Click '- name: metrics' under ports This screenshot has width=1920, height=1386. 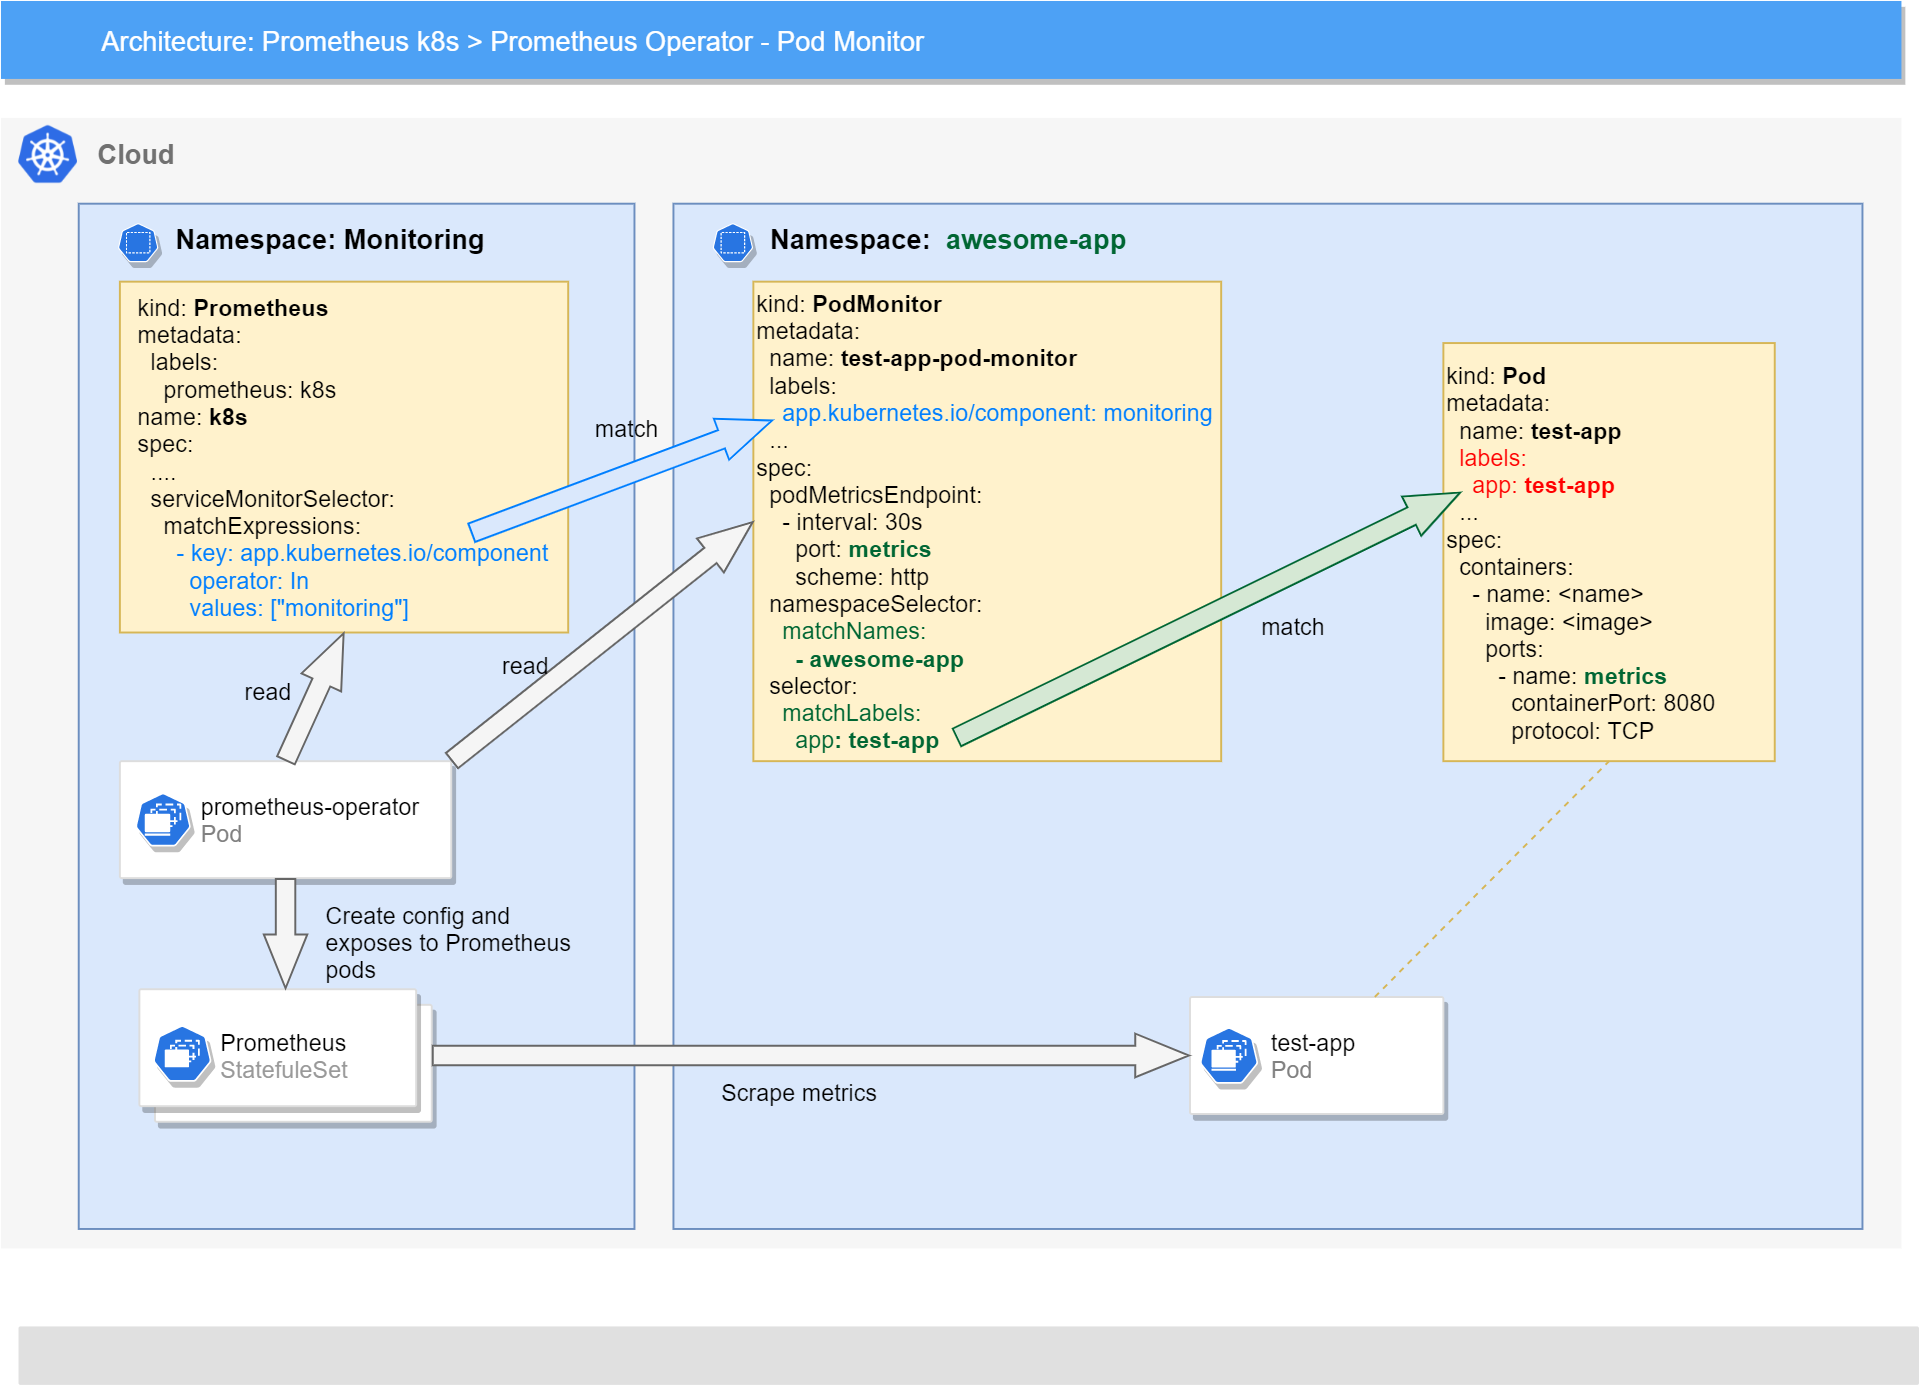pyautogui.click(x=1583, y=676)
